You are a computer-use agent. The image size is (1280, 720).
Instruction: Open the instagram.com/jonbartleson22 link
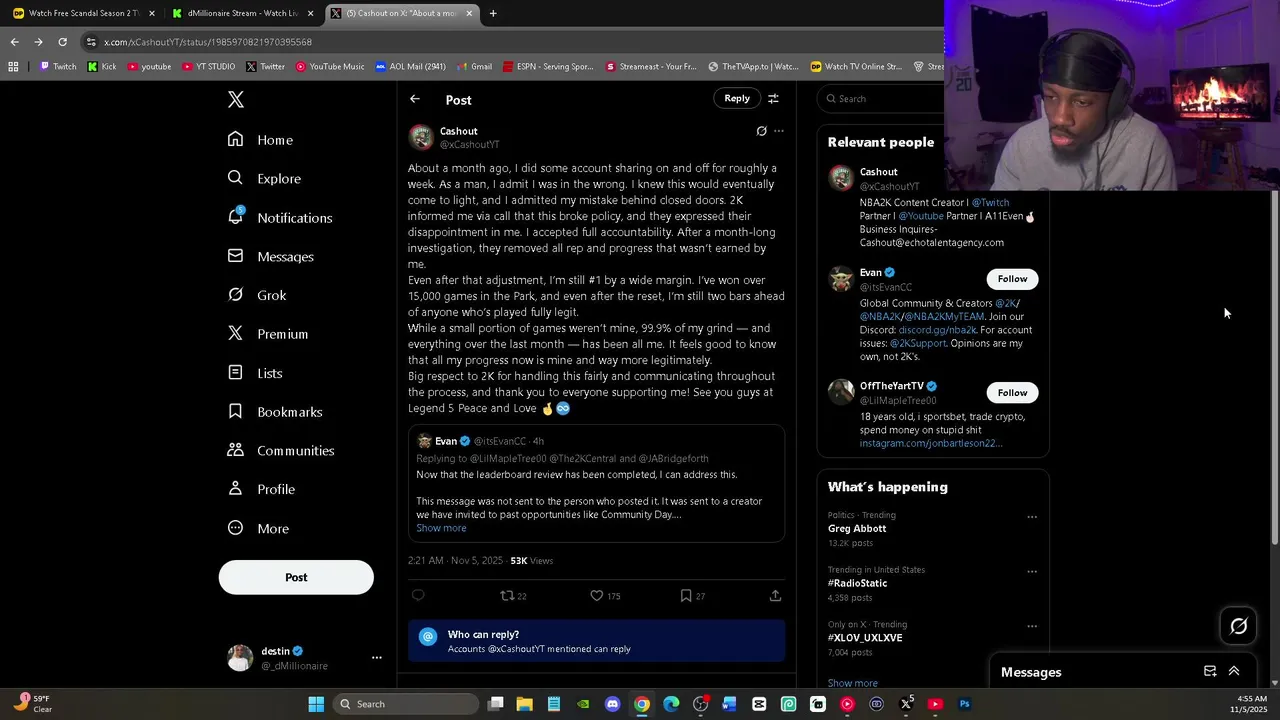[x=931, y=443]
